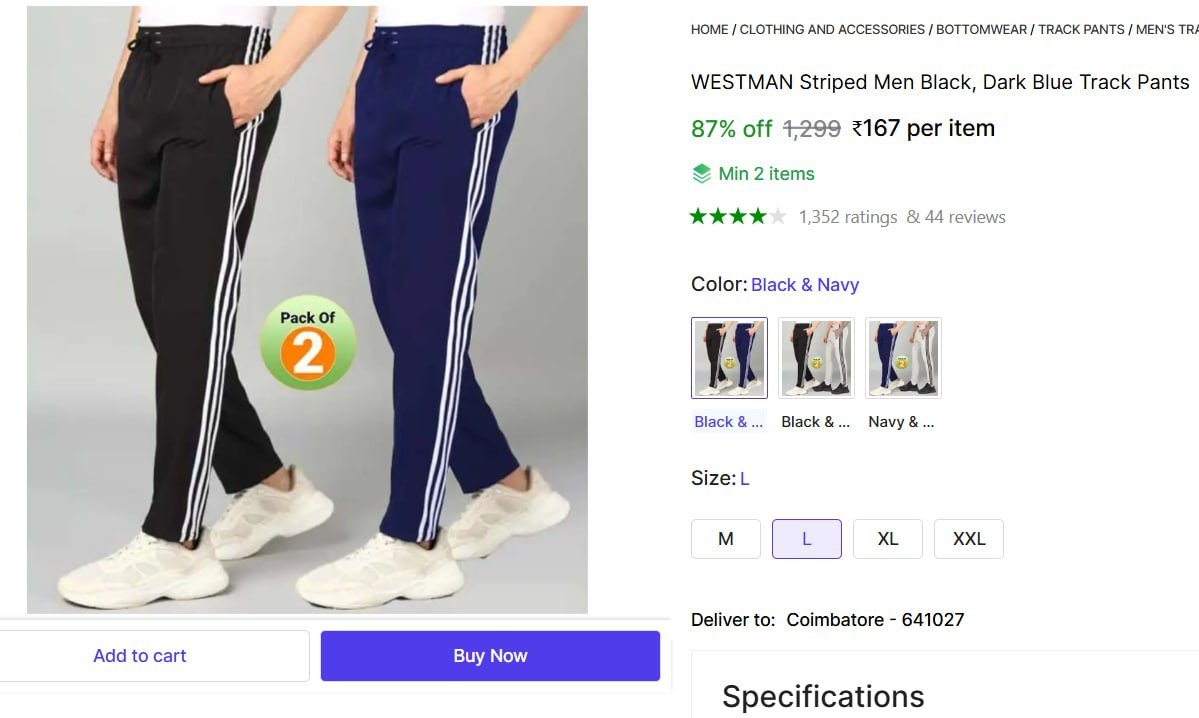Open the BOTTOMWEAR category breadcrumb
This screenshot has width=1199, height=718.
[980, 29]
